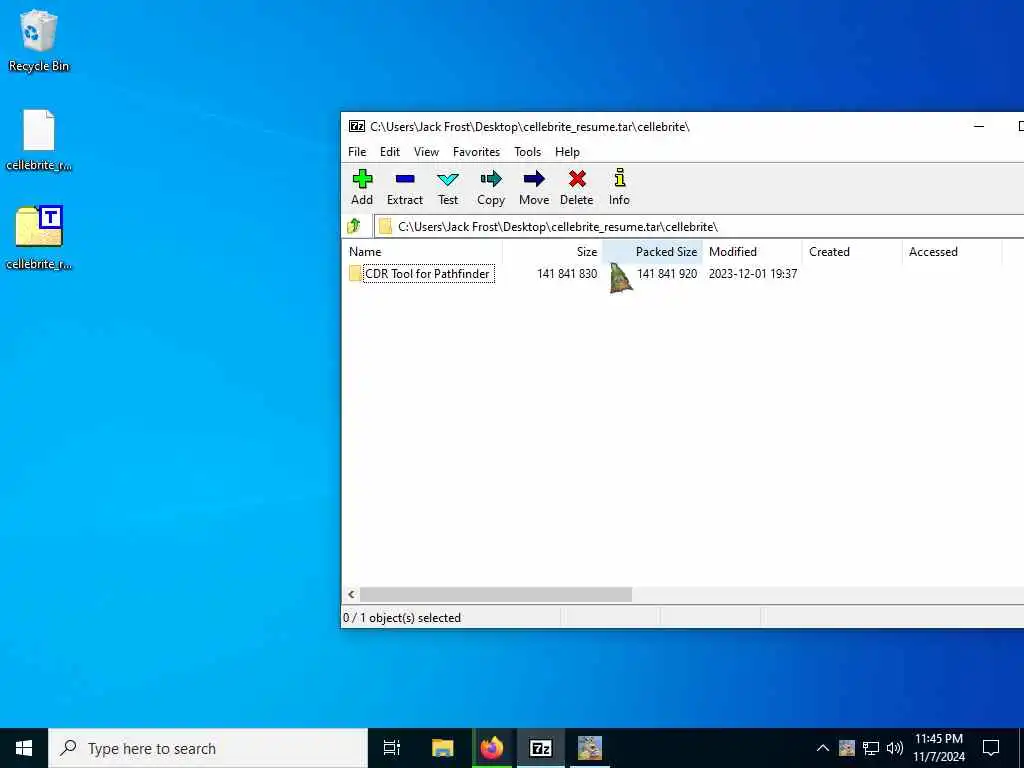Select the Recycle Bin desktop icon
The height and width of the screenshot is (768, 1024).
(x=39, y=41)
